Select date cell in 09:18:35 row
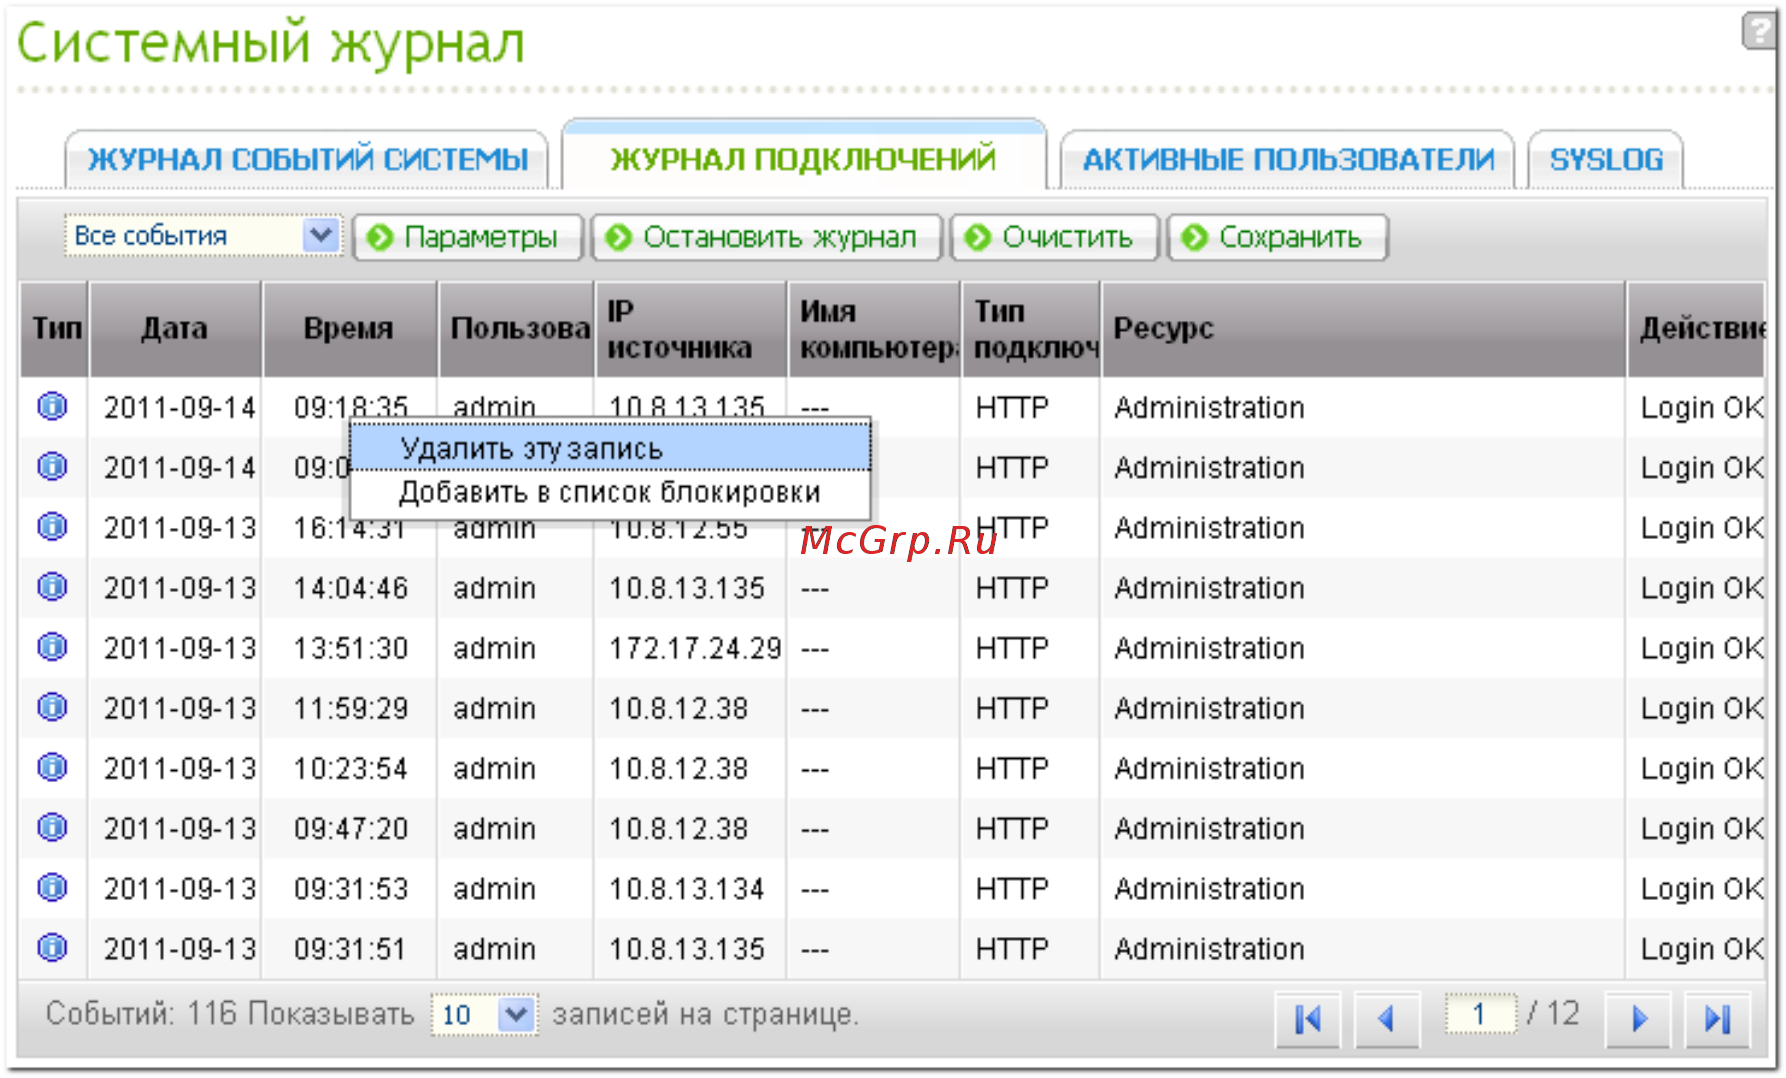This screenshot has width=1786, height=1078. pyautogui.click(x=180, y=407)
